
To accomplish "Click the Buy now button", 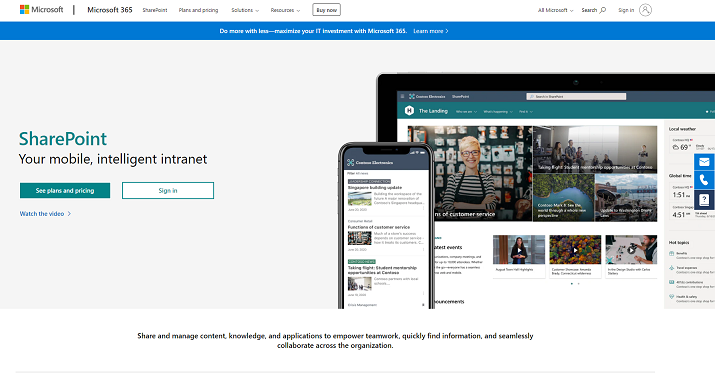I will tap(326, 10).
